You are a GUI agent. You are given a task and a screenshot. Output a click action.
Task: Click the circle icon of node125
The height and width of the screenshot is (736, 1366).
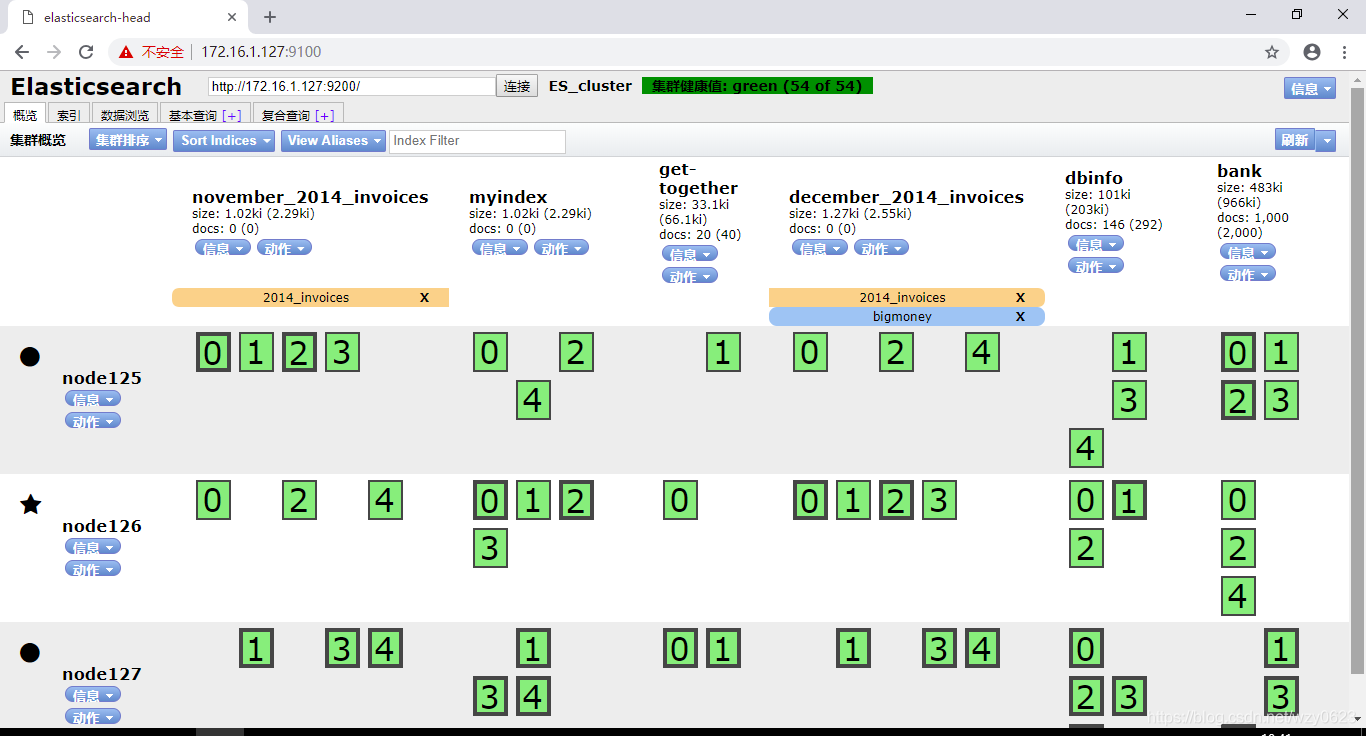(x=30, y=356)
